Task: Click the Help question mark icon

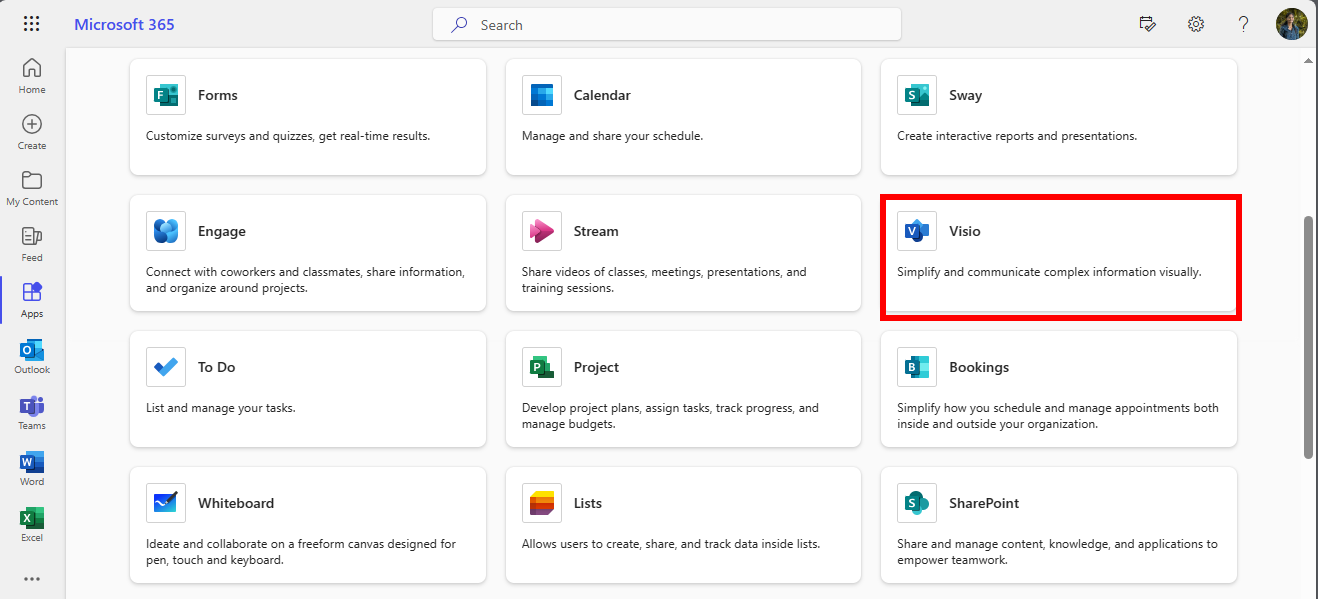Action: coord(1243,24)
